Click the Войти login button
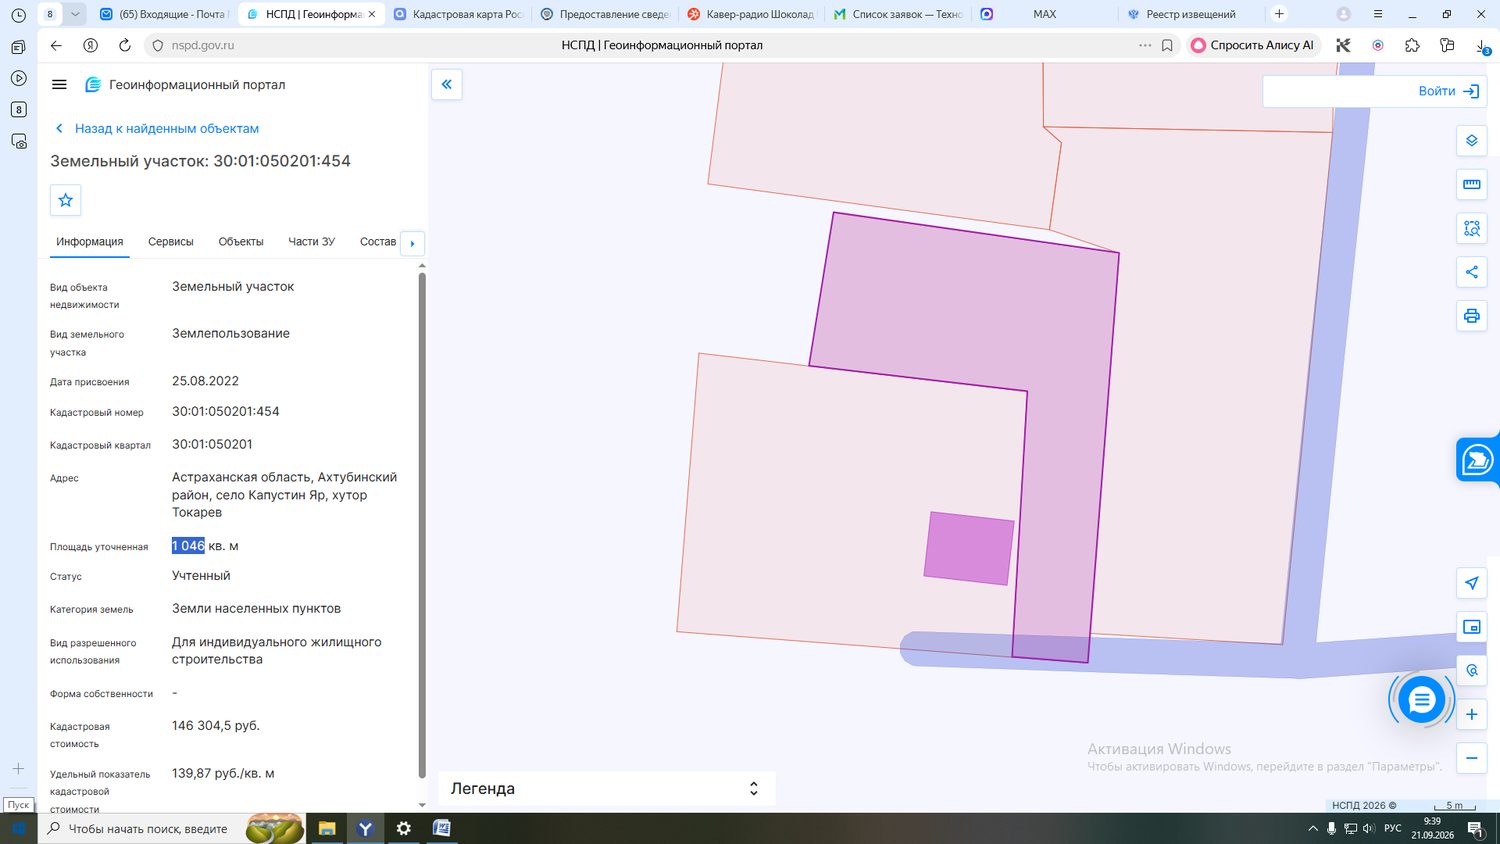1500x844 pixels. [1449, 91]
